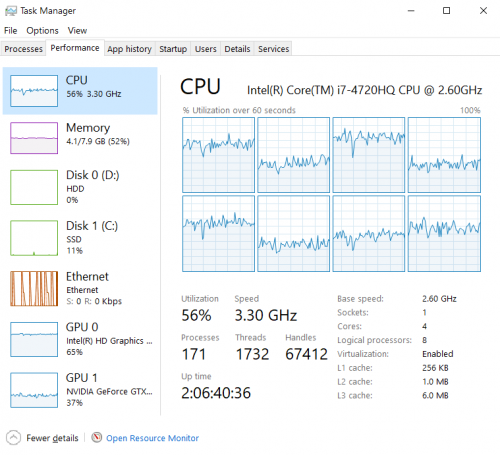Click the first logical processor utilization graph
This screenshot has width=500, height=455.
point(218,155)
